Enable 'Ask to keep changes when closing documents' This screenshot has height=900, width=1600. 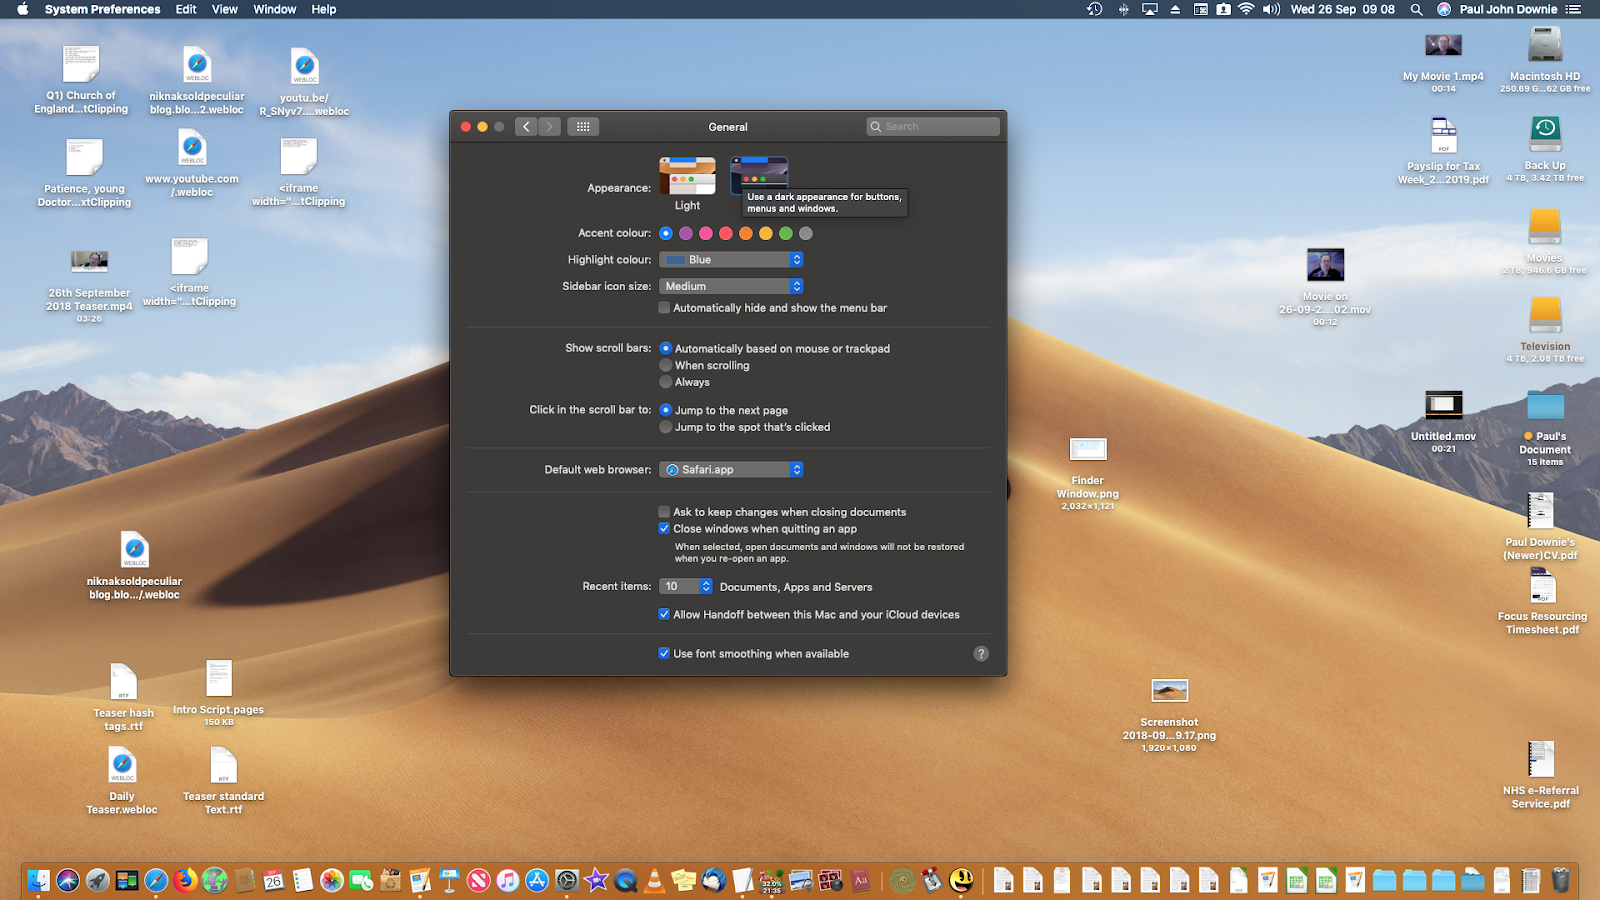tap(664, 512)
